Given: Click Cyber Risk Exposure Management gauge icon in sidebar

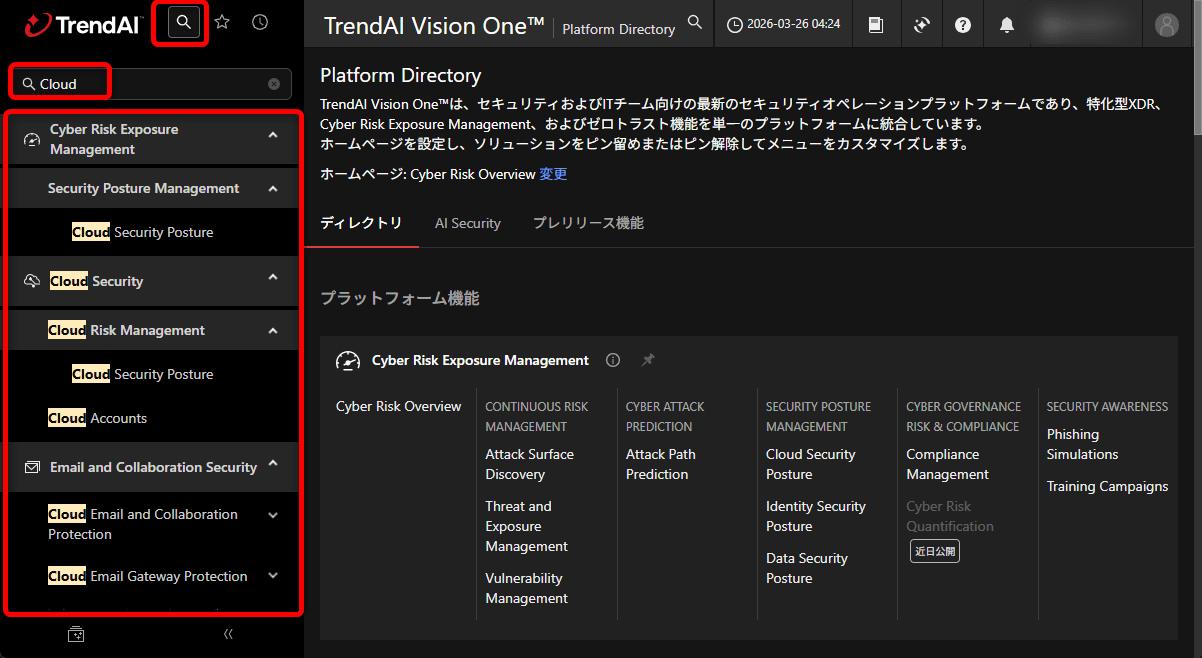Looking at the screenshot, I should click(x=31, y=139).
